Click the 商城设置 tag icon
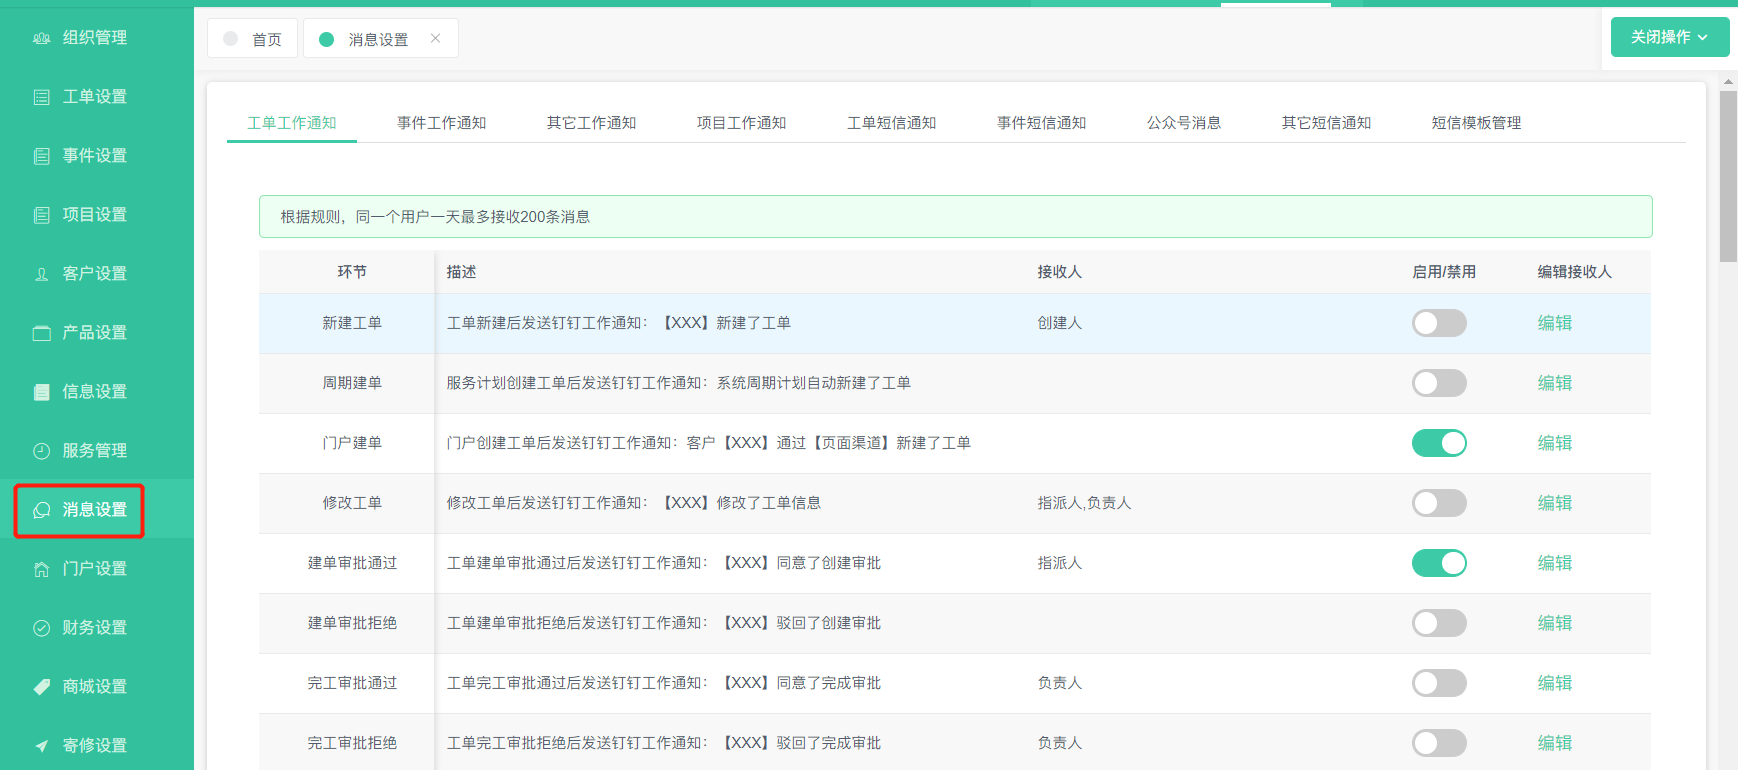The width and height of the screenshot is (1738, 770). pyautogui.click(x=42, y=687)
